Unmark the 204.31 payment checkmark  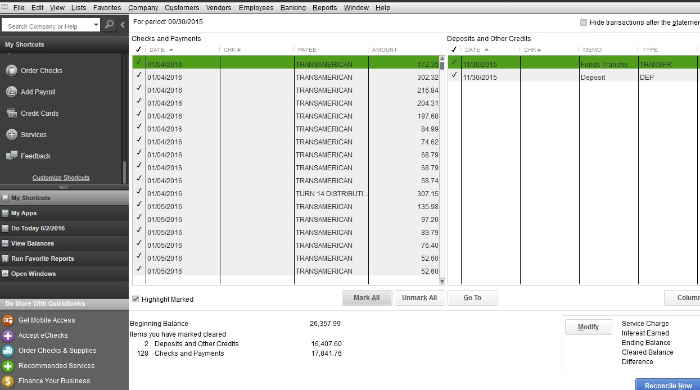(x=139, y=101)
